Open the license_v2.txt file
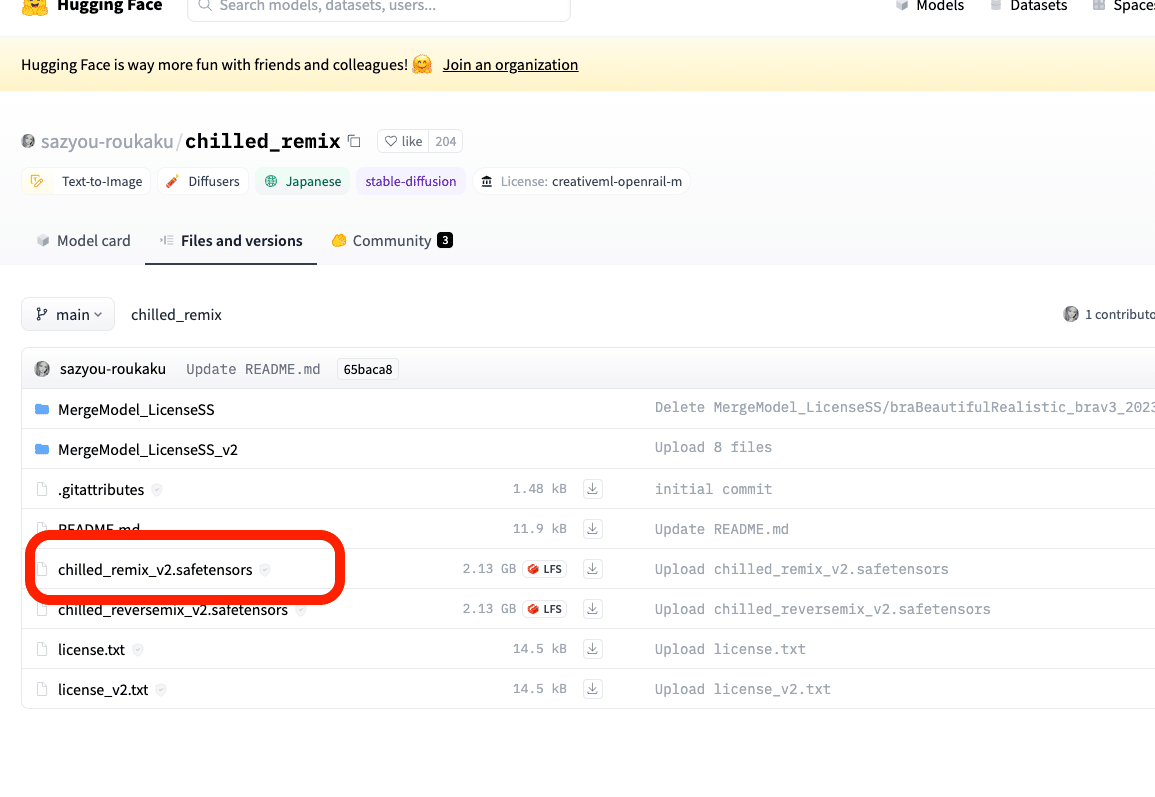 103,689
